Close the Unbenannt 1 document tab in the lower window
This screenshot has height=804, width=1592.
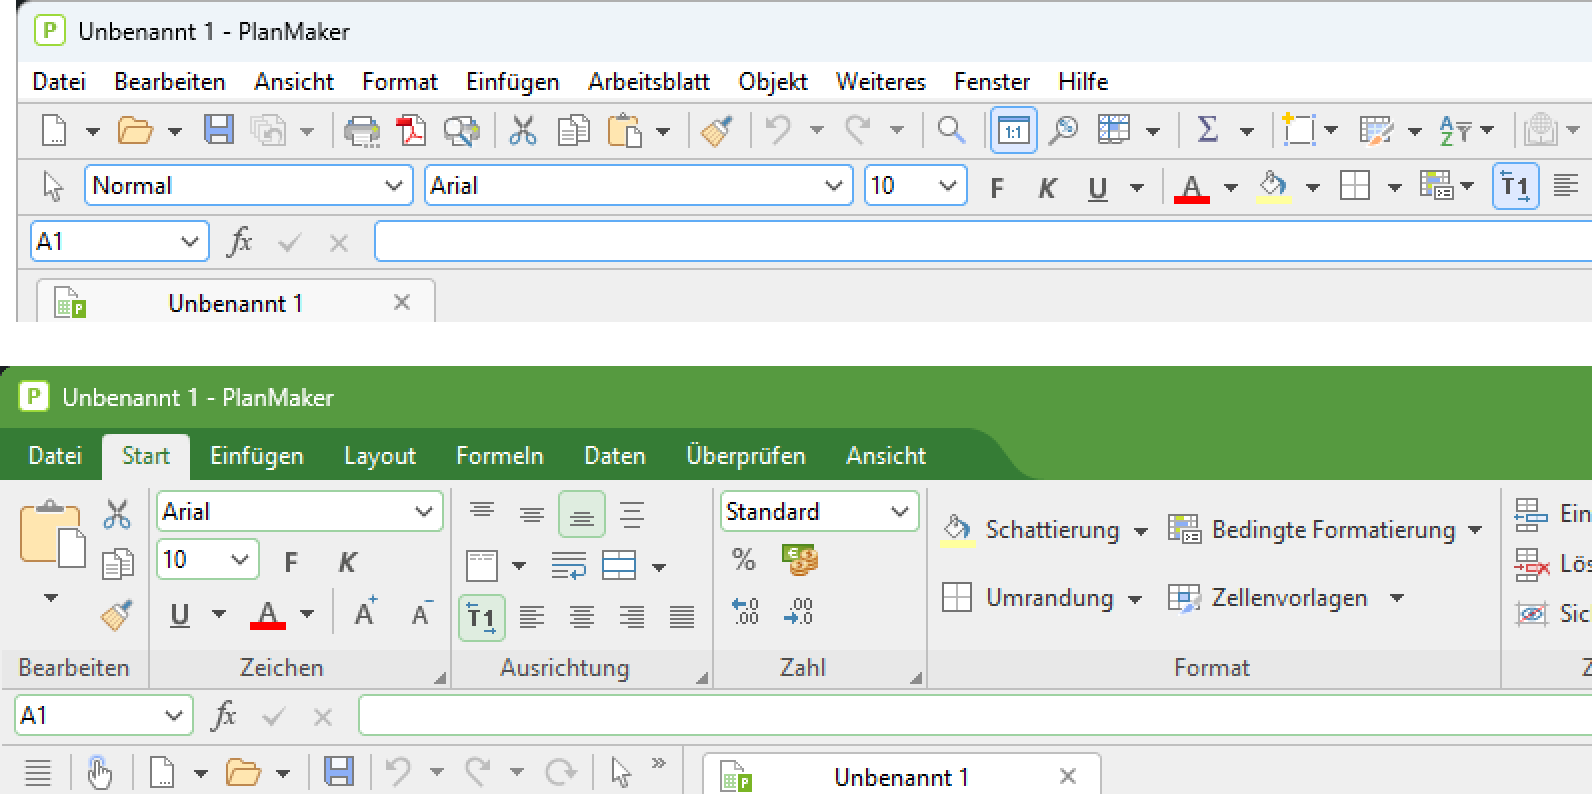1068,776
